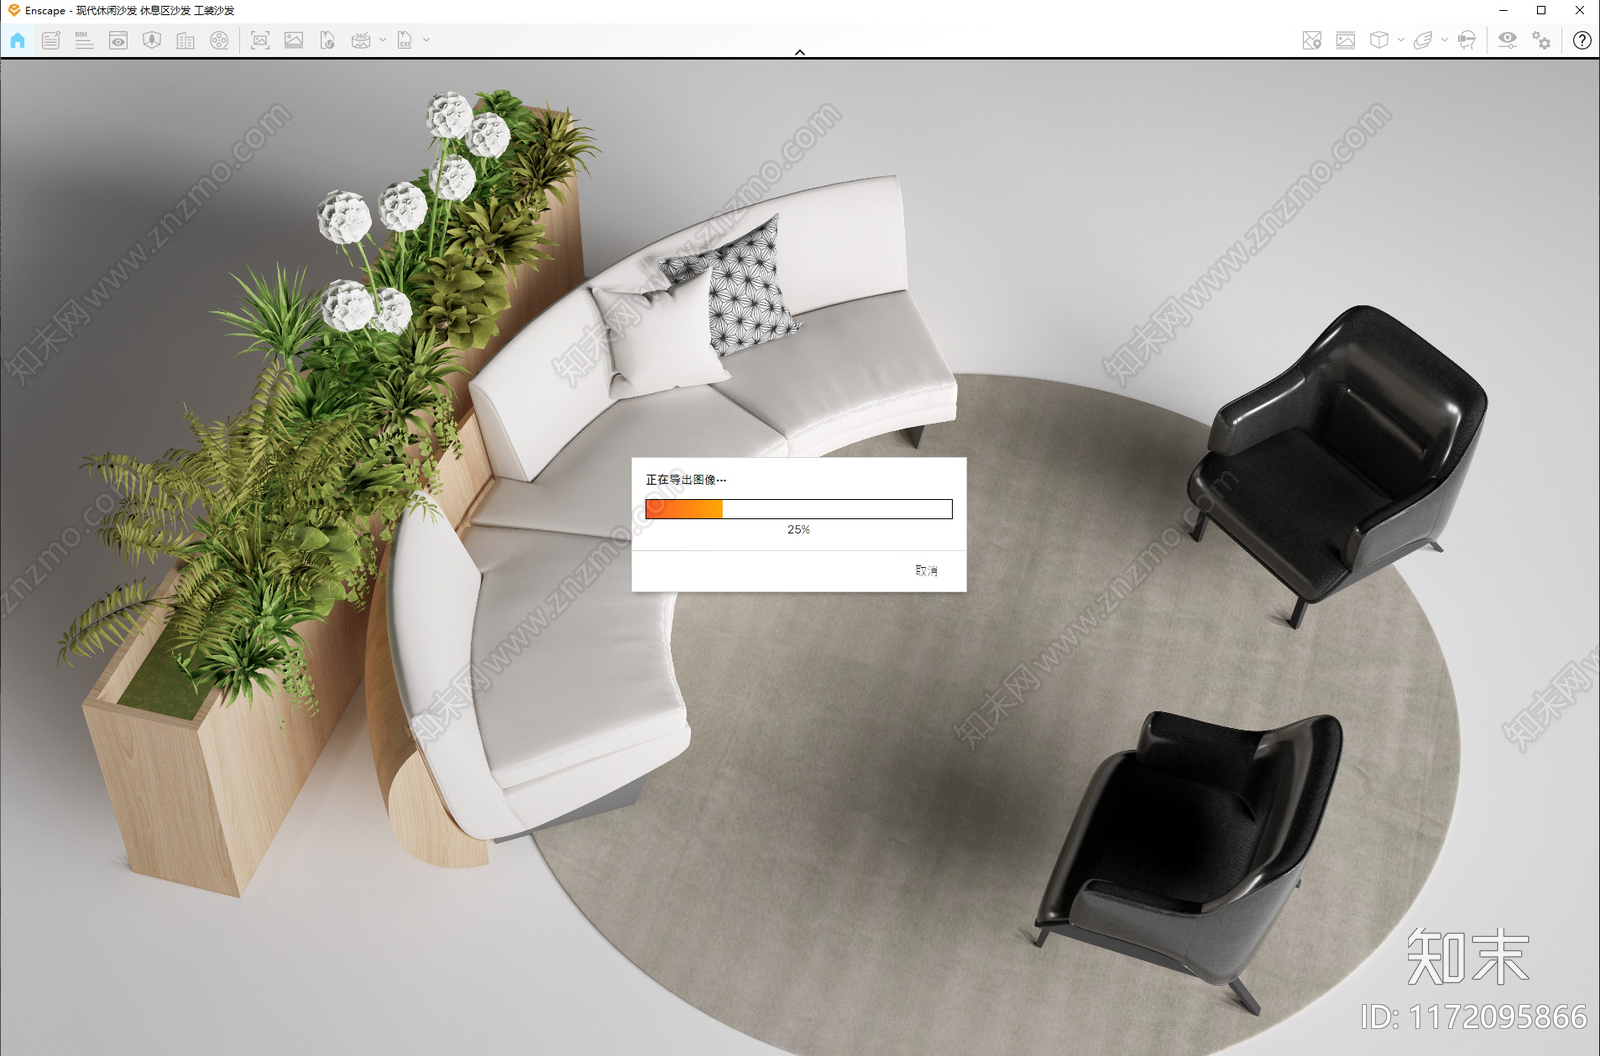Toggle the BIM info mode icon
The image size is (1600, 1056).
point(85,40)
